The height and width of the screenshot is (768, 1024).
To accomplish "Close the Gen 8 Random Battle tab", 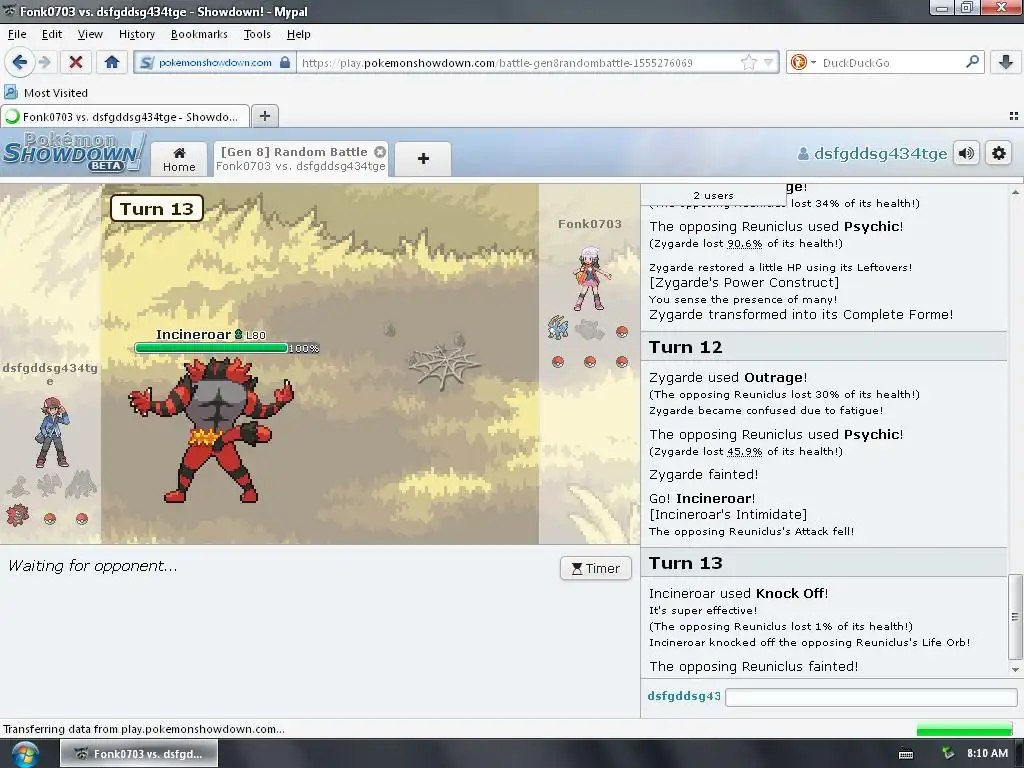I will [x=379, y=152].
